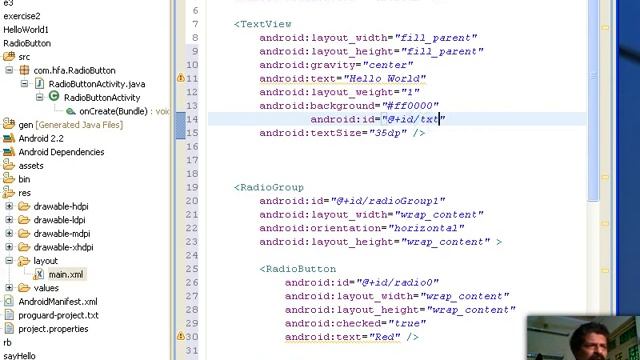
Task: Click the <RadioButton tag text
Action: pyautogui.click(x=298, y=269)
